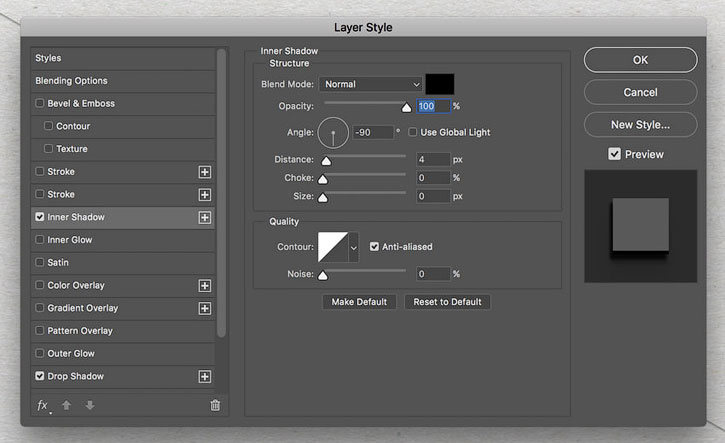Expand the Contour picker arrow
The height and width of the screenshot is (443, 725).
click(354, 247)
